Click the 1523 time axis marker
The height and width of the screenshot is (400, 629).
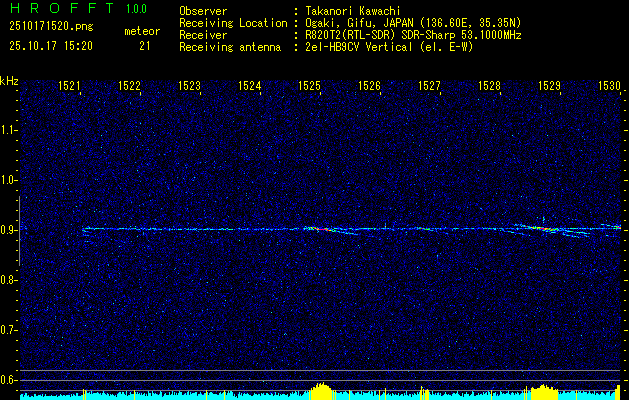pos(189,85)
